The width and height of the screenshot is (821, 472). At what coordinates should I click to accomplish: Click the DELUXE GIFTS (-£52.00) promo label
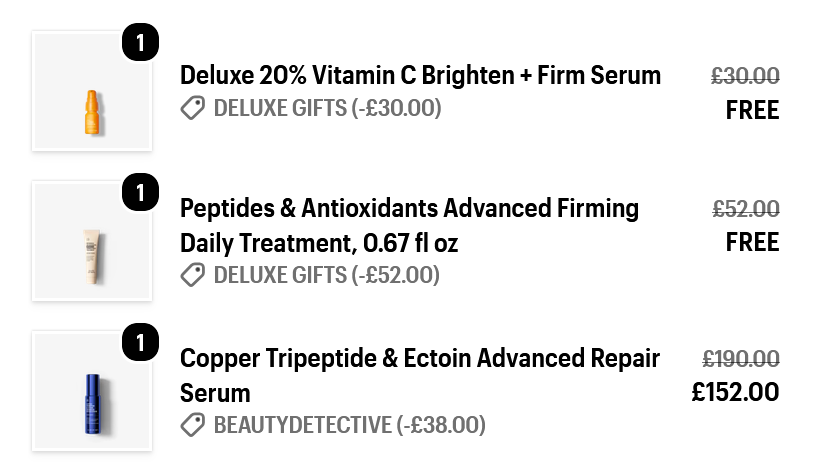tap(327, 275)
